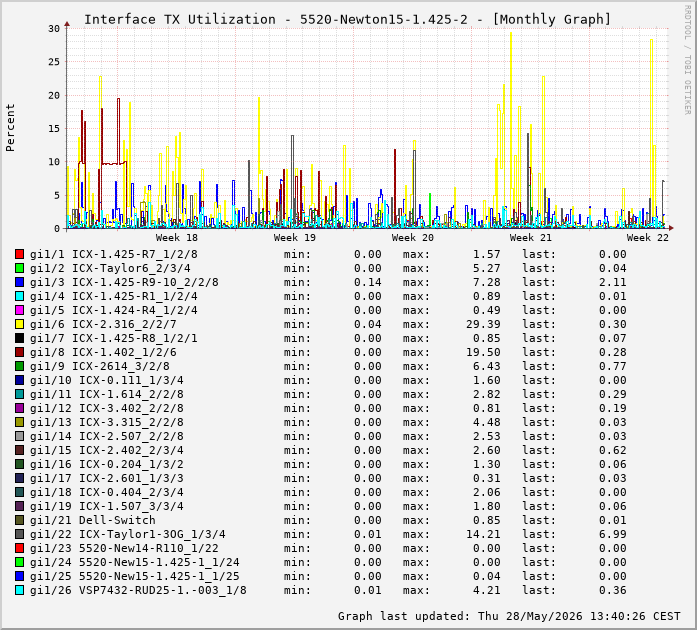This screenshot has height=630, width=697.
Task: Click the last value 6.99 for gi1/22
Action: (x=613, y=534)
